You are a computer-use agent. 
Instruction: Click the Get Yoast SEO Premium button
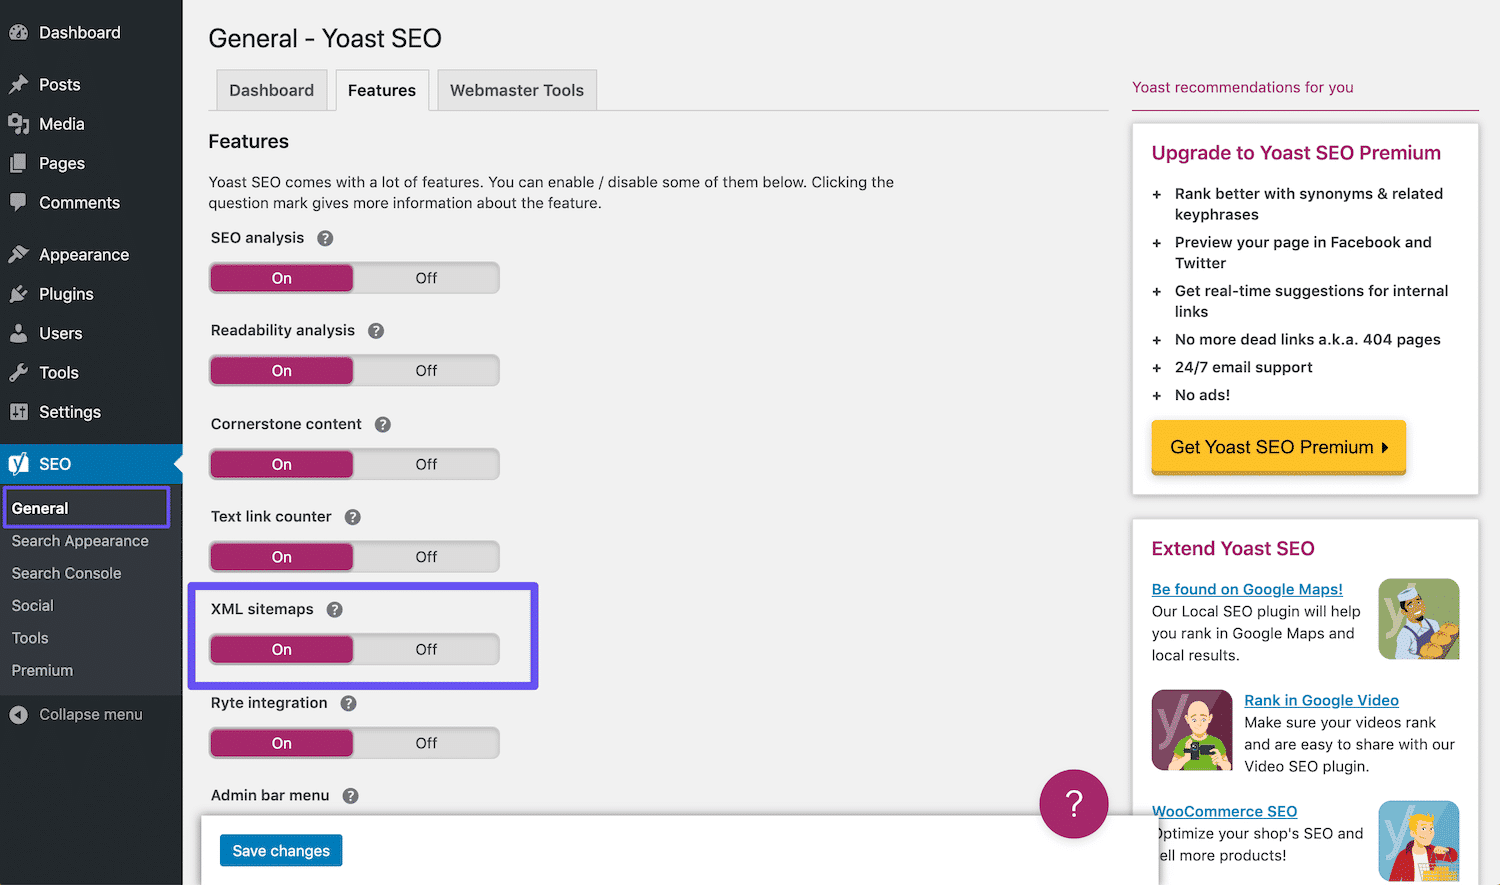[1278, 447]
